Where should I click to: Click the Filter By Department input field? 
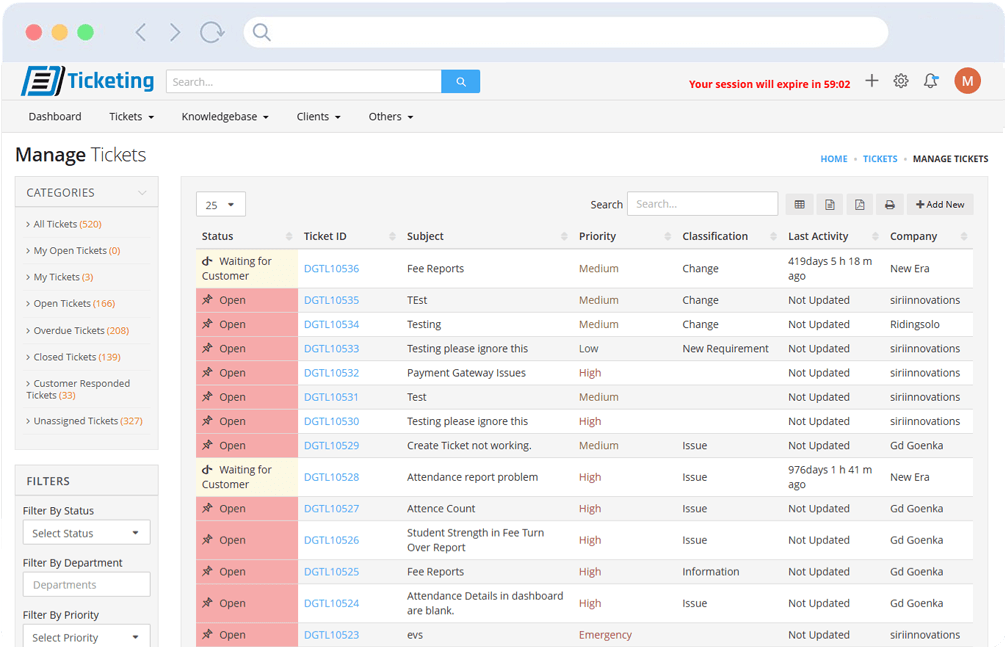click(86, 585)
